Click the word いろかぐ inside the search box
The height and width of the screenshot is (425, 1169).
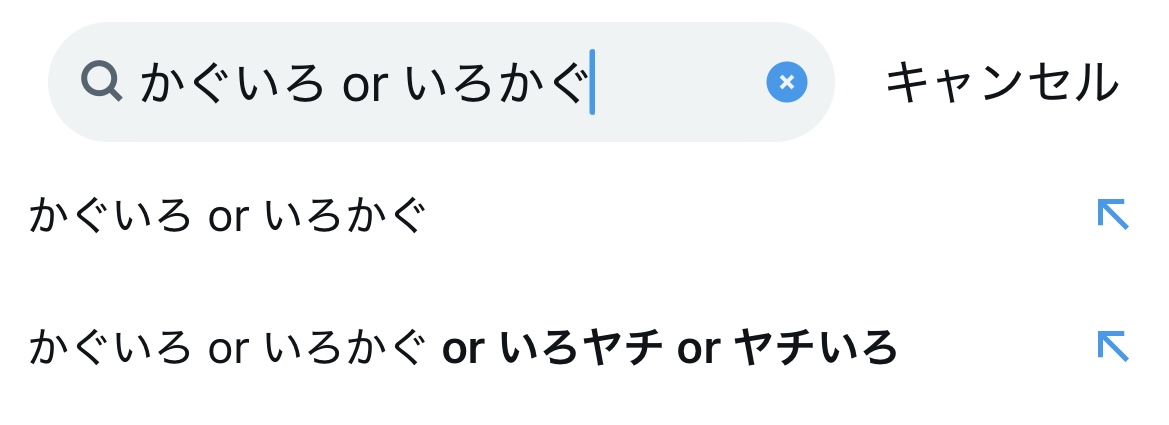[495, 82]
